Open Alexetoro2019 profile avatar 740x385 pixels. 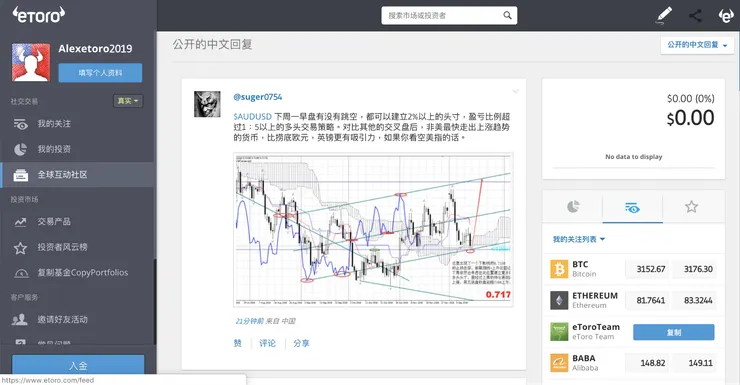point(31,62)
